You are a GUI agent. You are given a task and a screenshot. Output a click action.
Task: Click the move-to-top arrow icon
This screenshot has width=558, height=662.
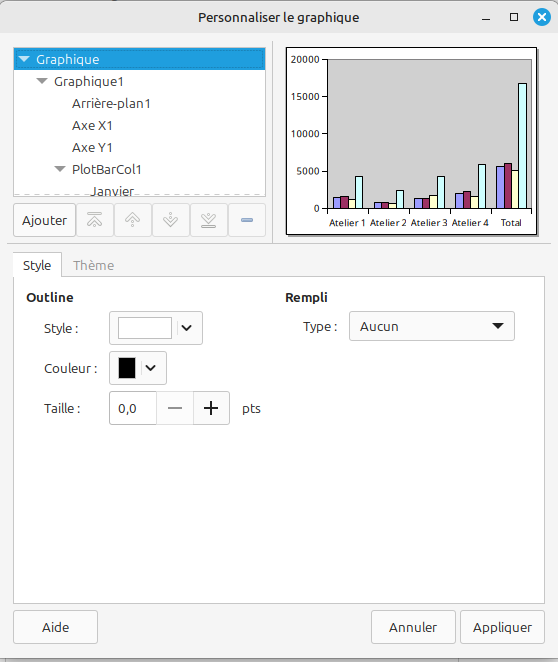tap(95, 220)
